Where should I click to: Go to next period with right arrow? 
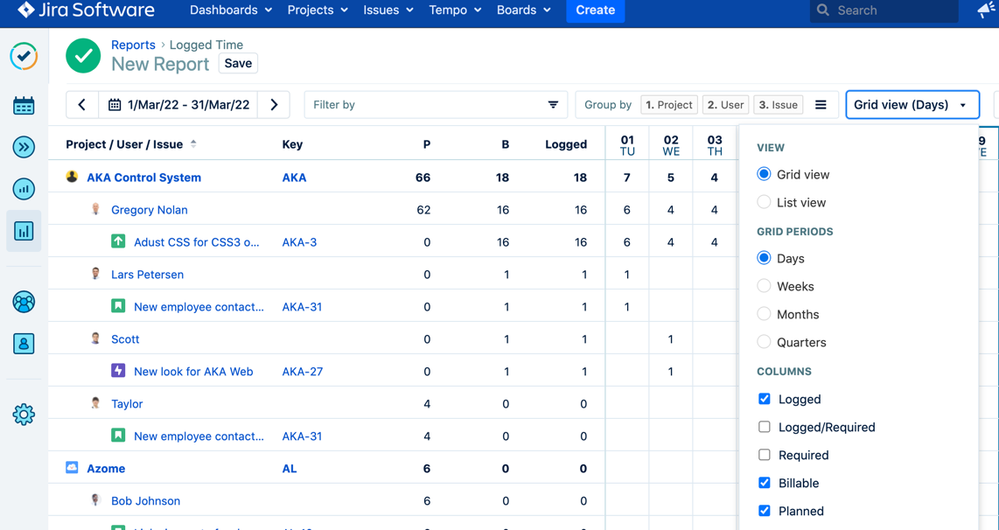click(274, 104)
